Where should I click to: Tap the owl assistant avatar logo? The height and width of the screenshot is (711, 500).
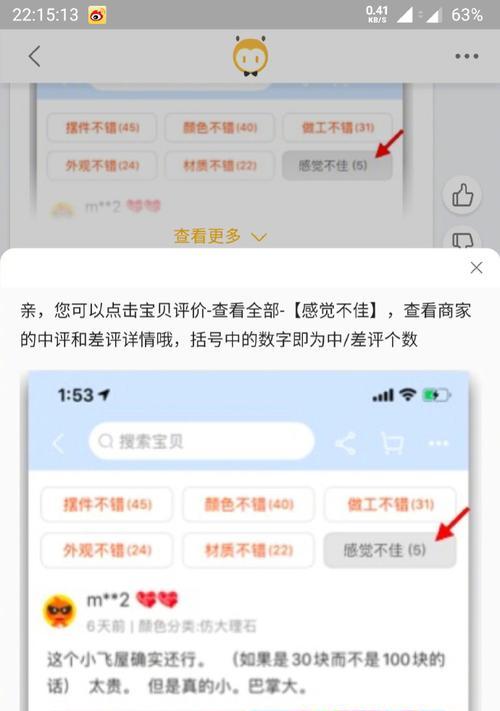click(x=250, y=56)
